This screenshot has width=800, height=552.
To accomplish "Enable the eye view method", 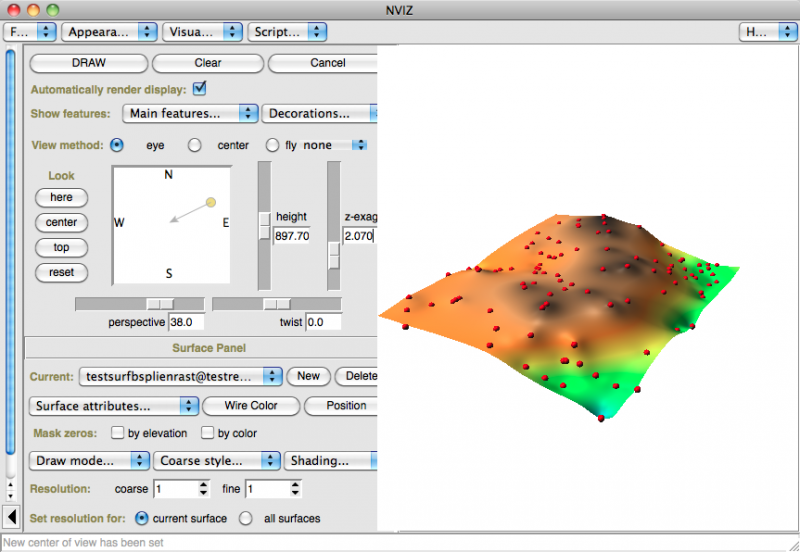I will pos(118,145).
